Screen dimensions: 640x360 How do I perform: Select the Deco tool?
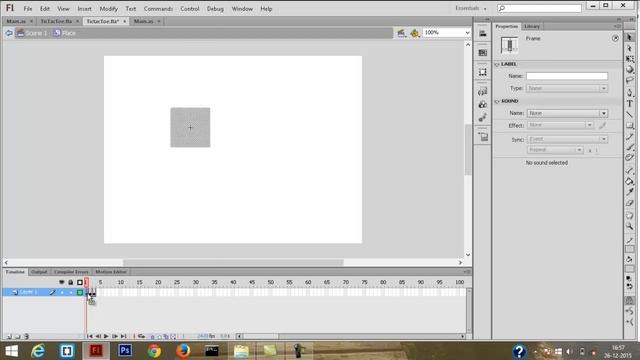click(x=629, y=158)
